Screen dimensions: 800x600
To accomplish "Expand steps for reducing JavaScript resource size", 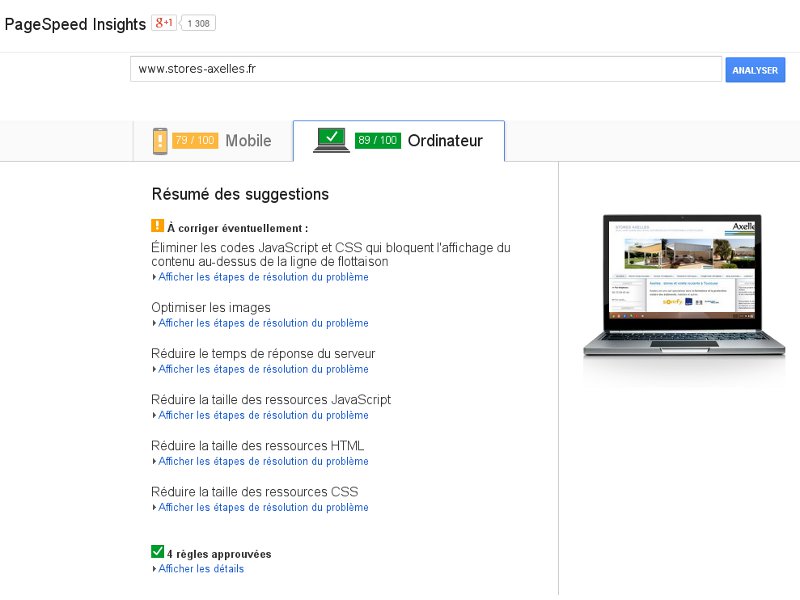I will click(x=263, y=415).
